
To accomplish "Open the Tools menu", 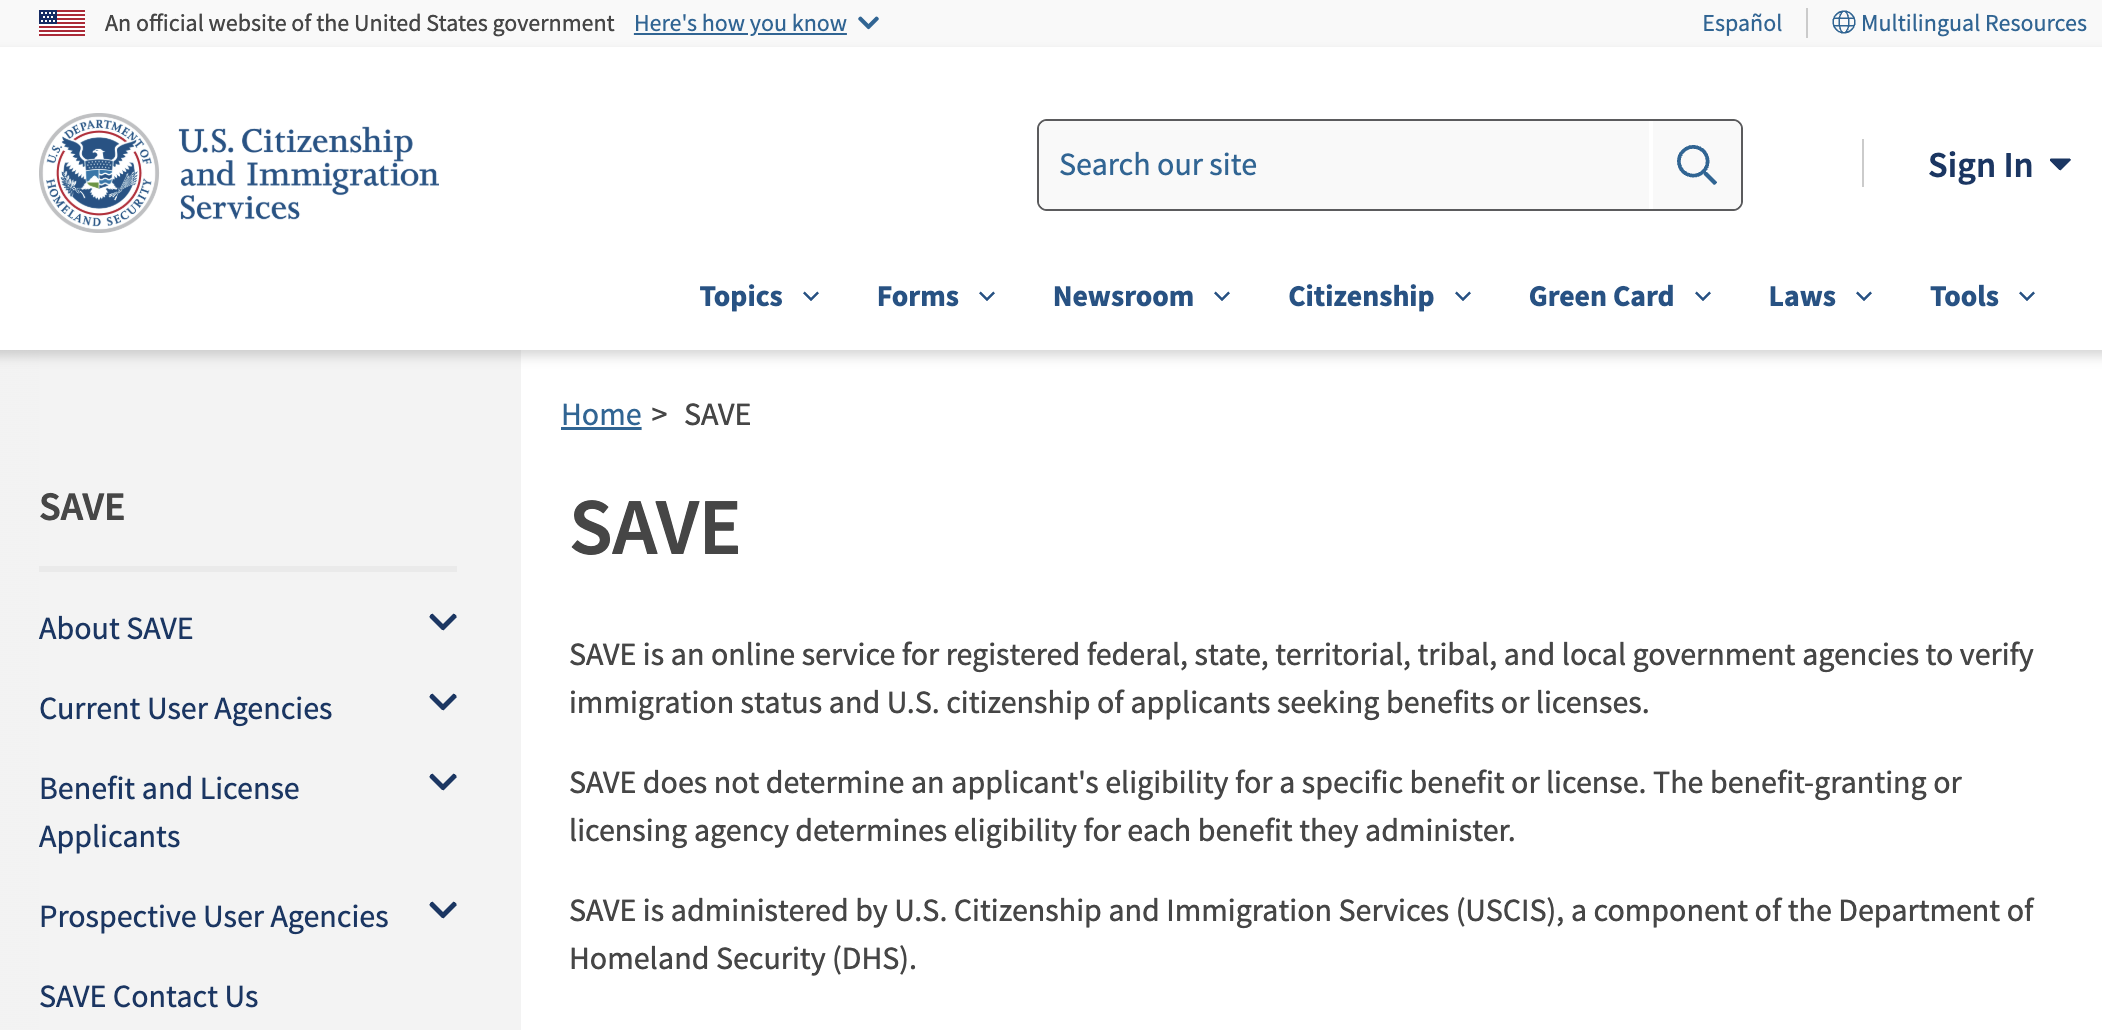I will coord(1982,297).
